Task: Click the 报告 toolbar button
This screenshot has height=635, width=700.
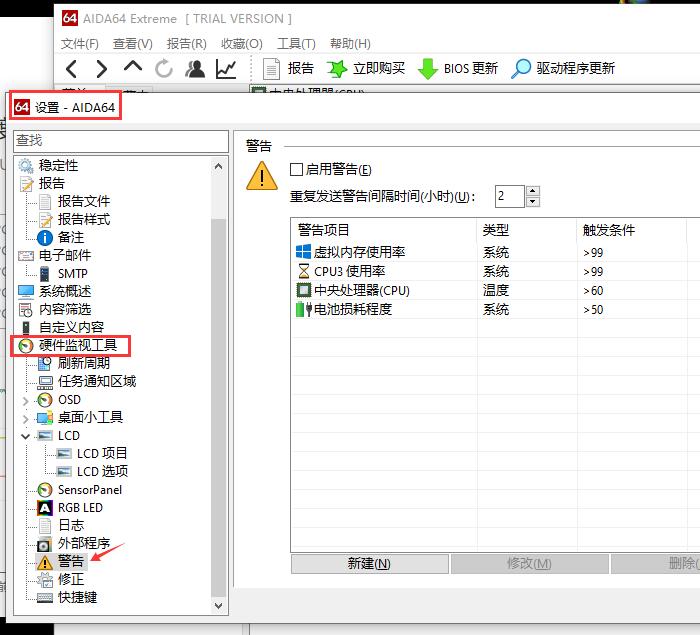Action: (x=288, y=69)
